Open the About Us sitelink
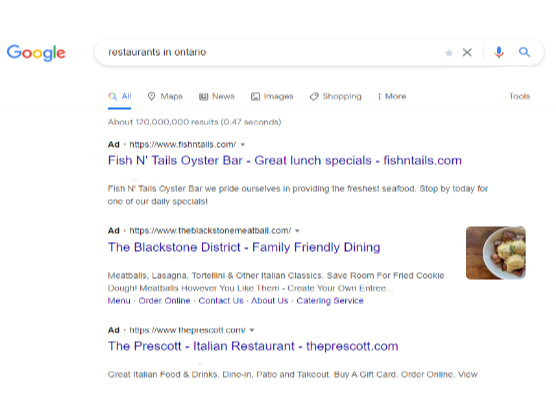Viewport: 556px width, 398px height. coord(269,301)
